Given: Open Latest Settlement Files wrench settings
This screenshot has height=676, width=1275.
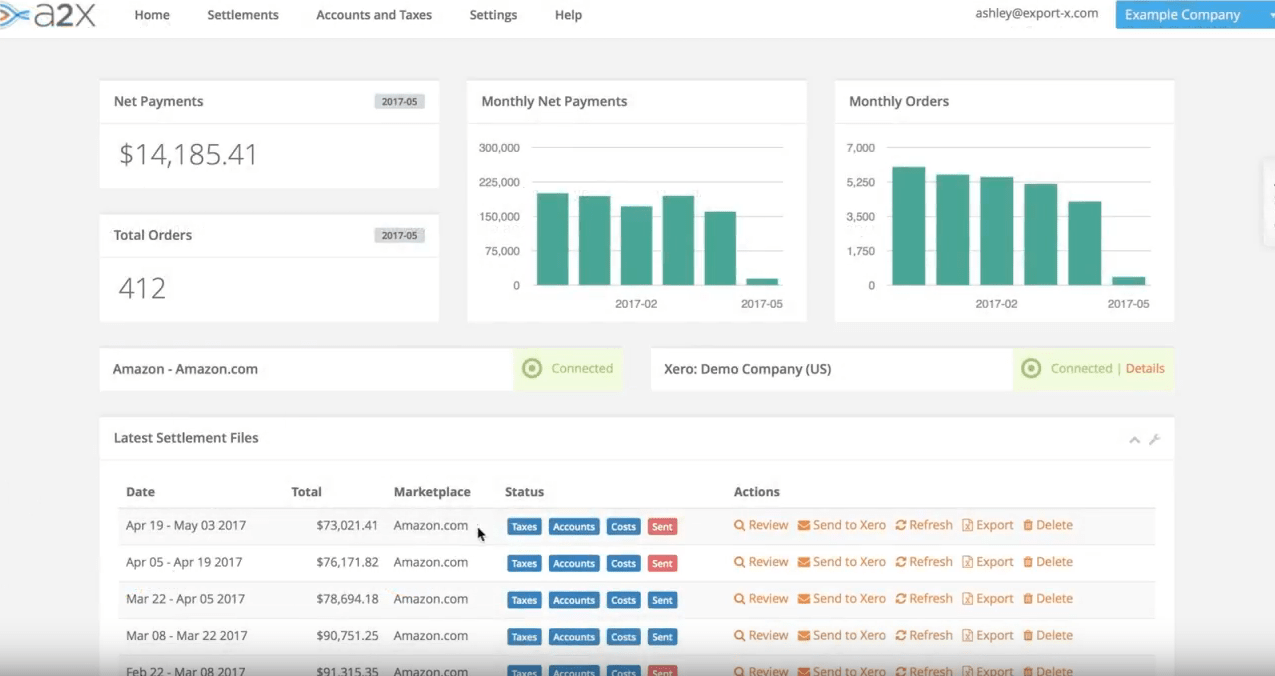Looking at the screenshot, I should pyautogui.click(x=1154, y=440).
